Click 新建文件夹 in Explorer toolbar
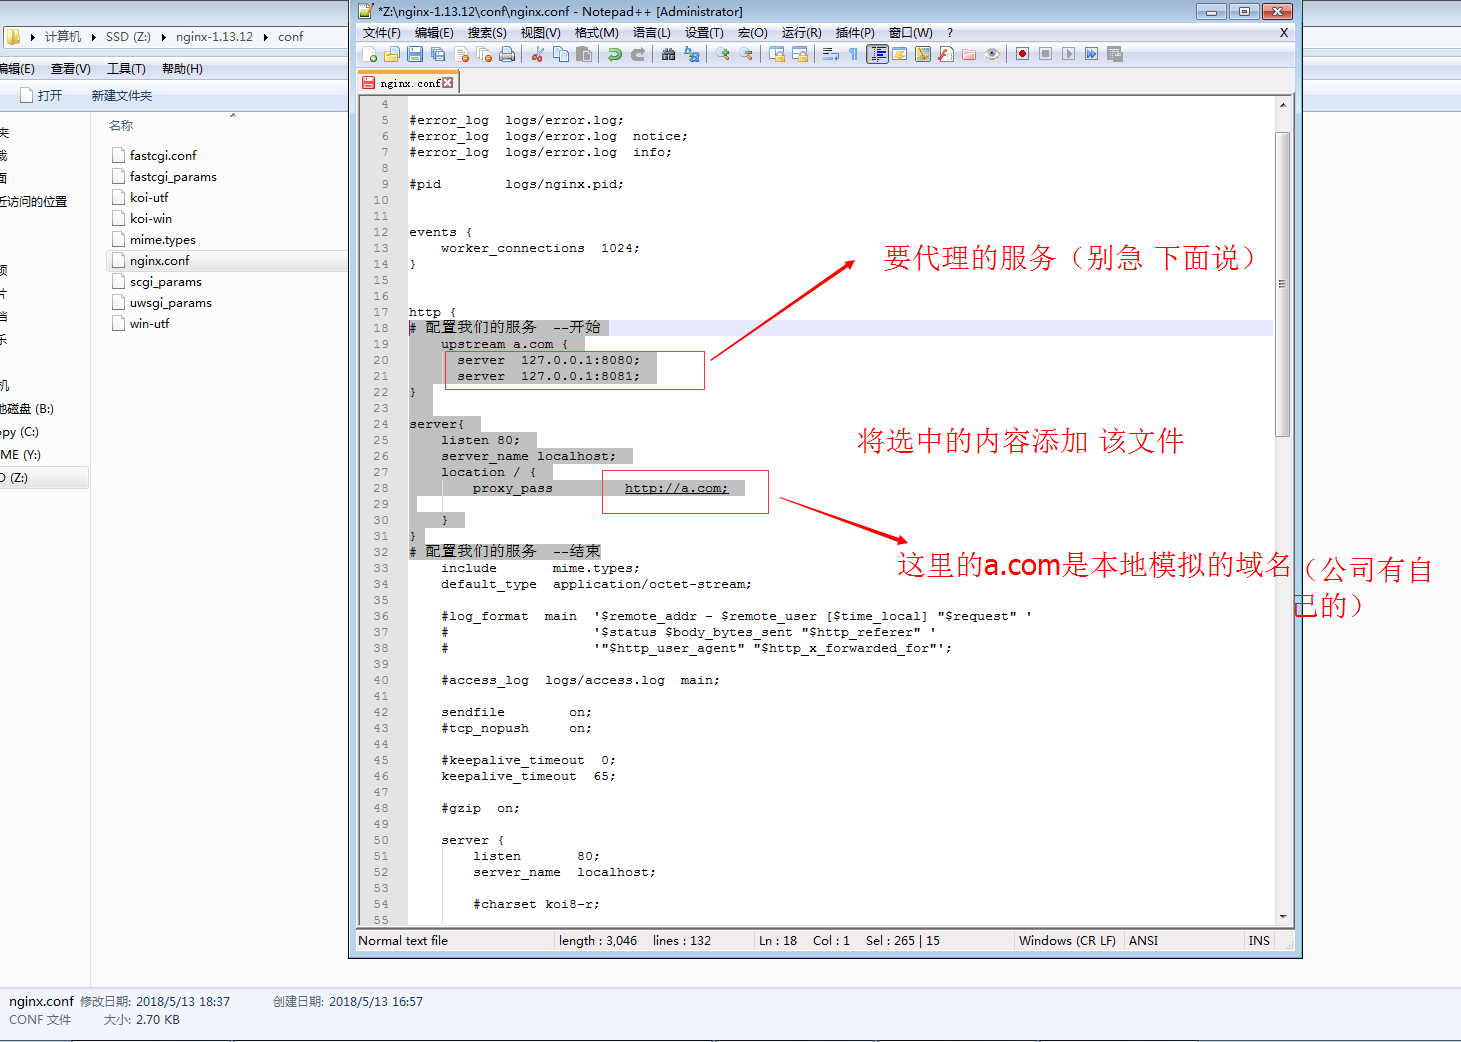 tap(122, 96)
